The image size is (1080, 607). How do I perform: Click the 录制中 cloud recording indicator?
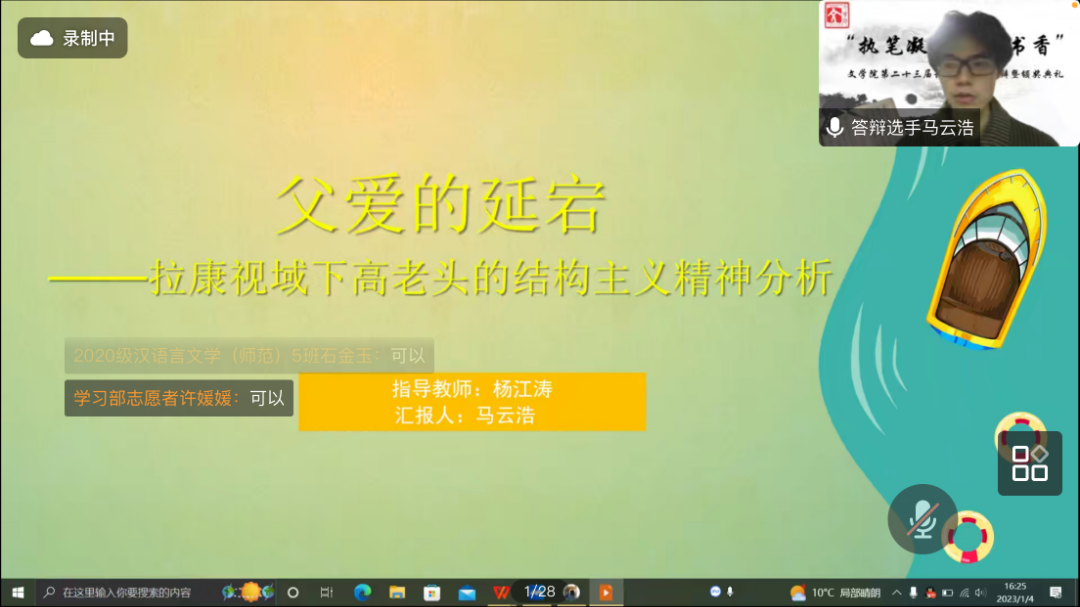(73, 38)
